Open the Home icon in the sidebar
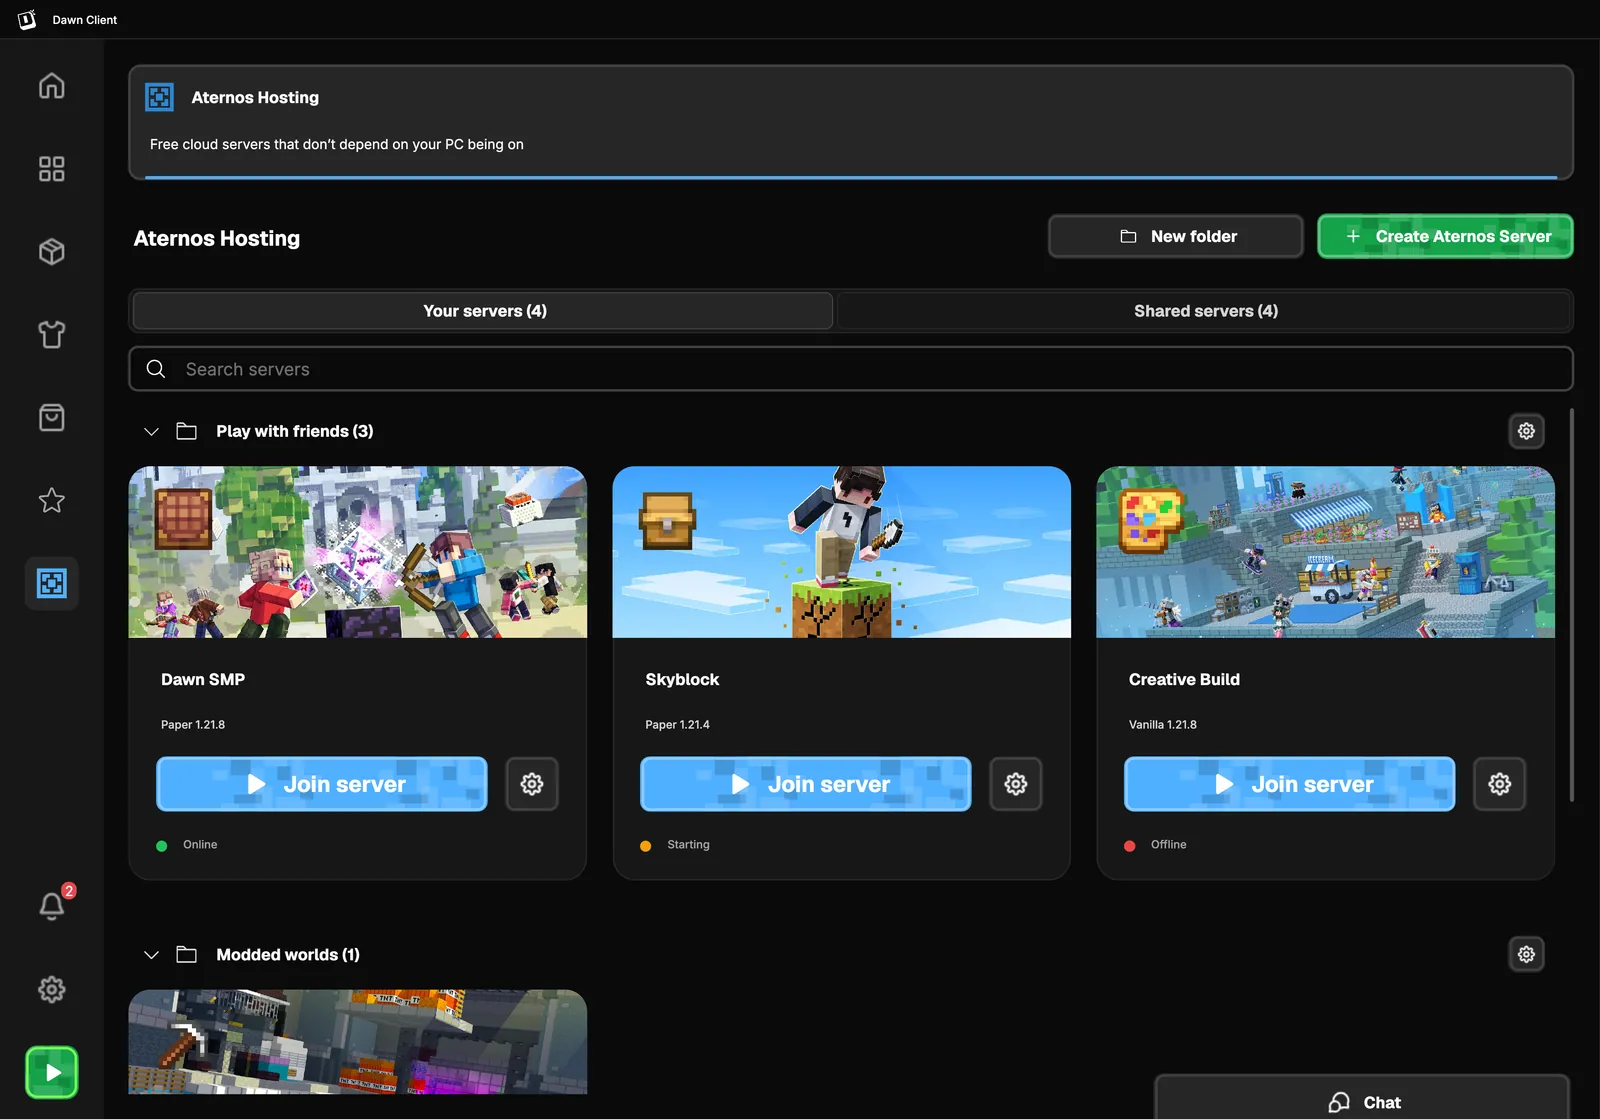1600x1119 pixels. [51, 86]
